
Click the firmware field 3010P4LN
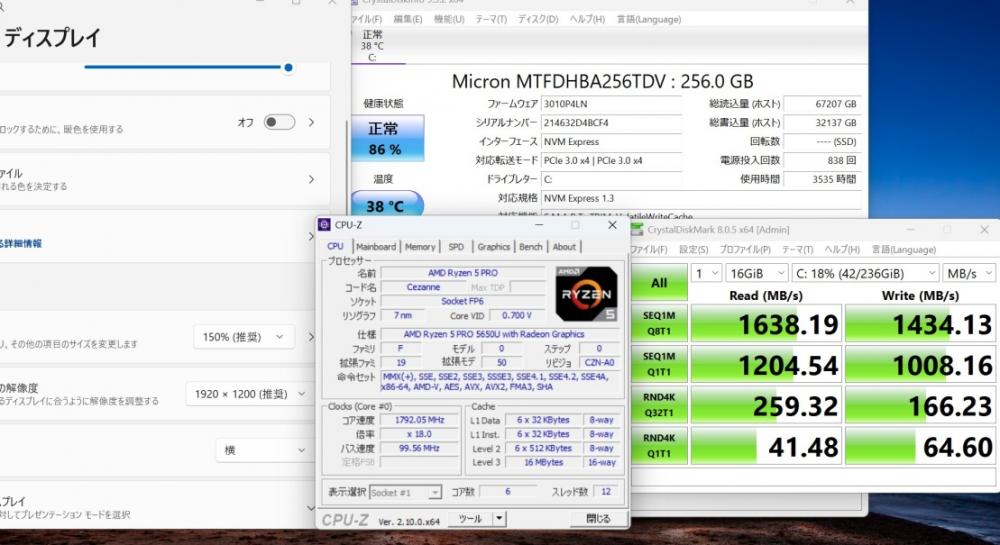pos(611,104)
